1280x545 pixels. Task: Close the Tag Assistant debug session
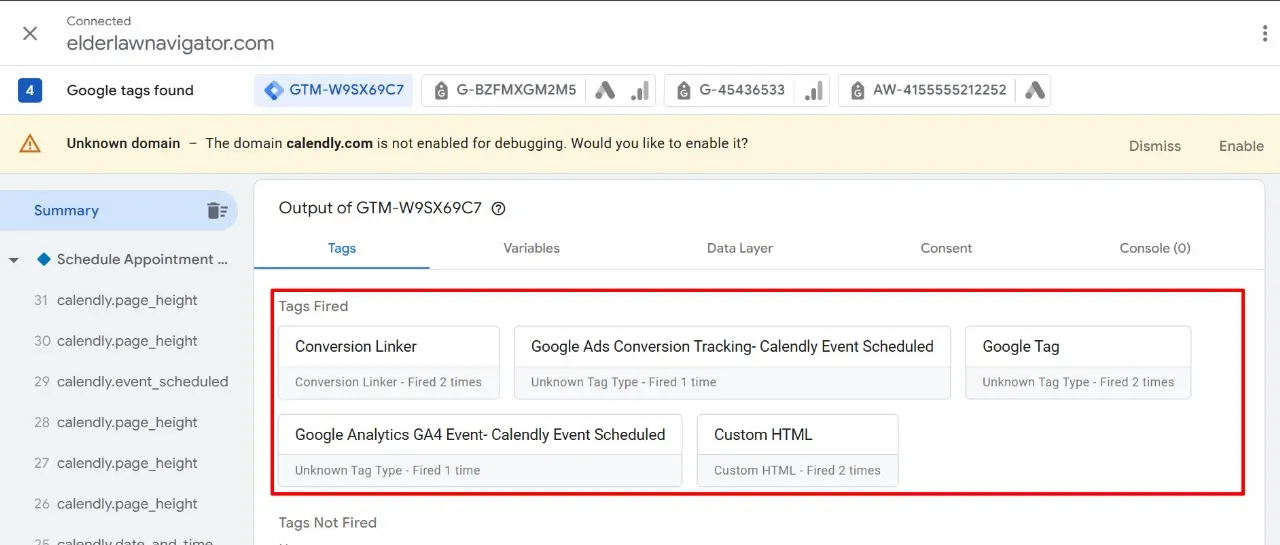click(x=30, y=33)
